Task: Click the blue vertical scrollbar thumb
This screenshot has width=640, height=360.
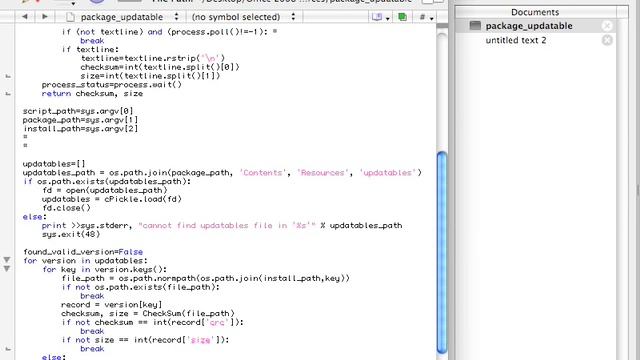Action: point(442,252)
